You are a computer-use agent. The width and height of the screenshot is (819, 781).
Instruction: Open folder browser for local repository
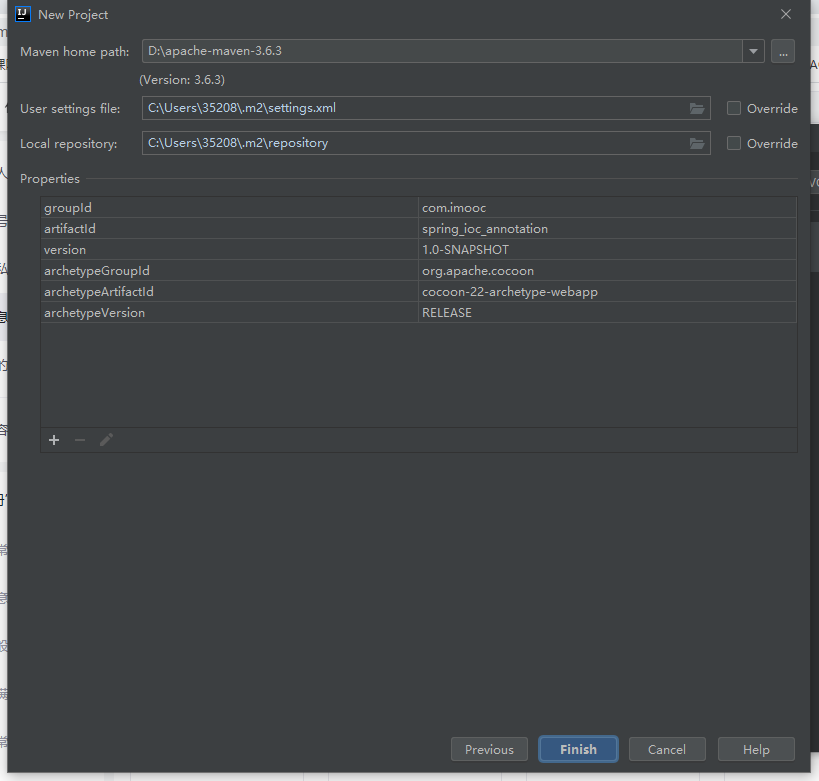(x=697, y=143)
